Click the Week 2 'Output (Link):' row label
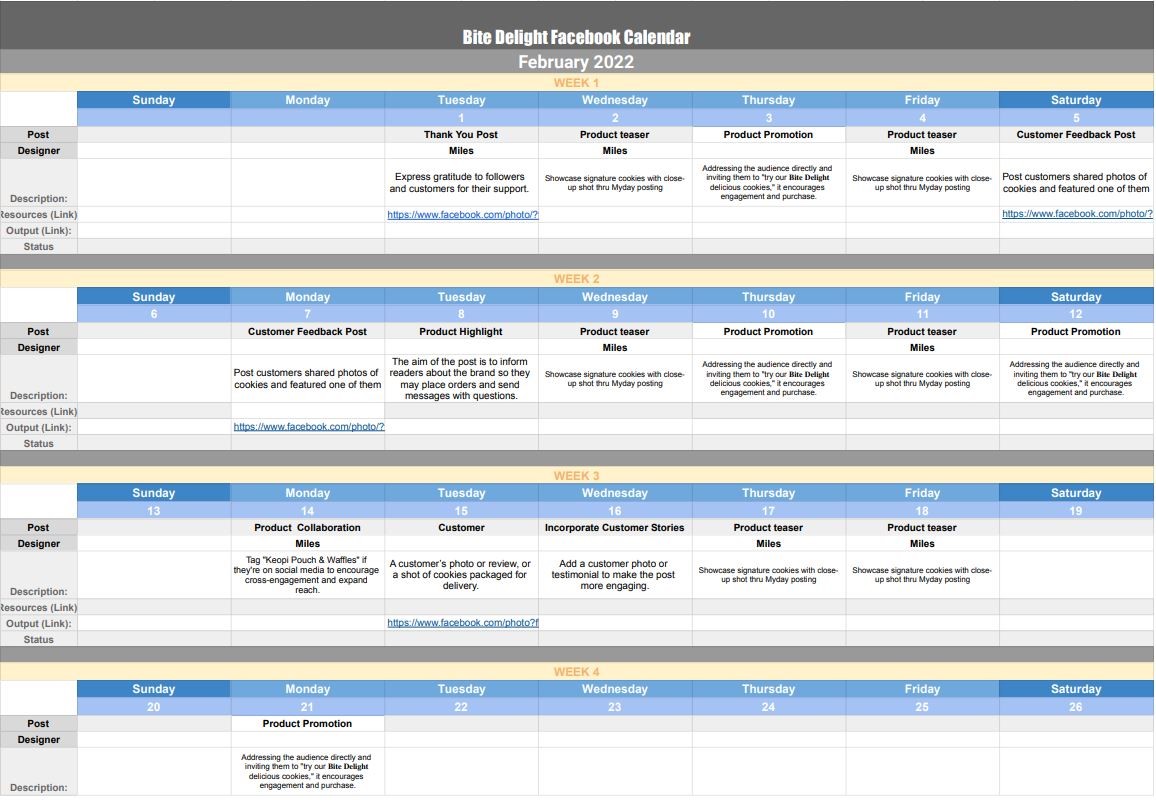 tap(38, 427)
